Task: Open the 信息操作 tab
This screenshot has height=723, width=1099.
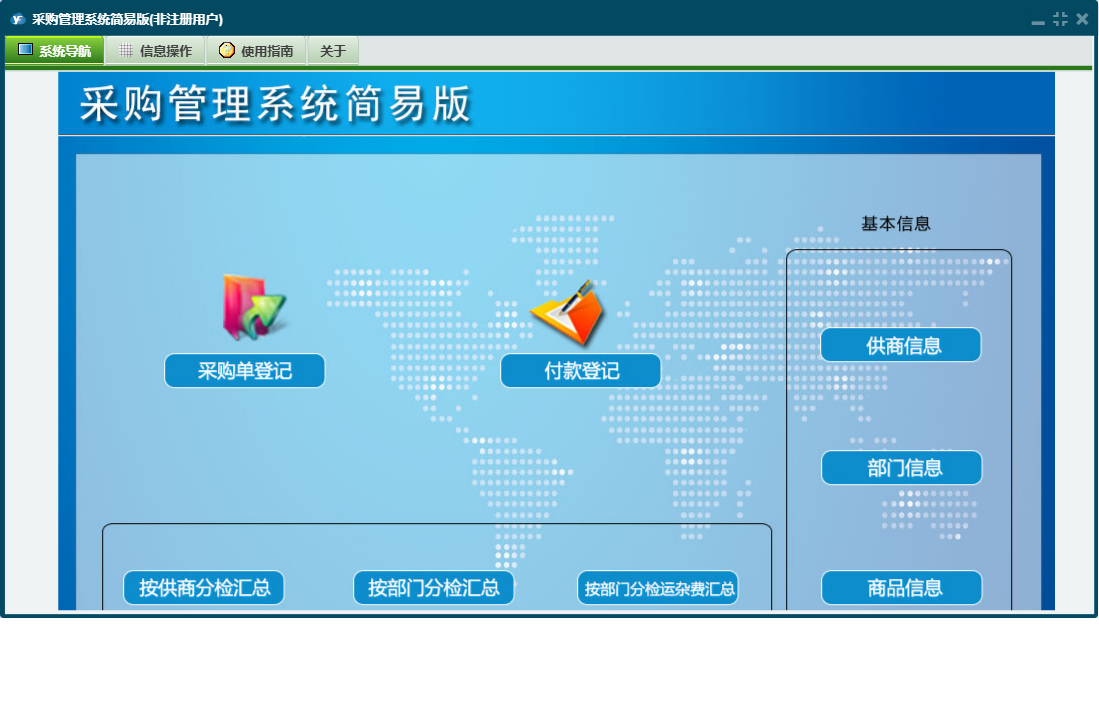Action: 155,51
